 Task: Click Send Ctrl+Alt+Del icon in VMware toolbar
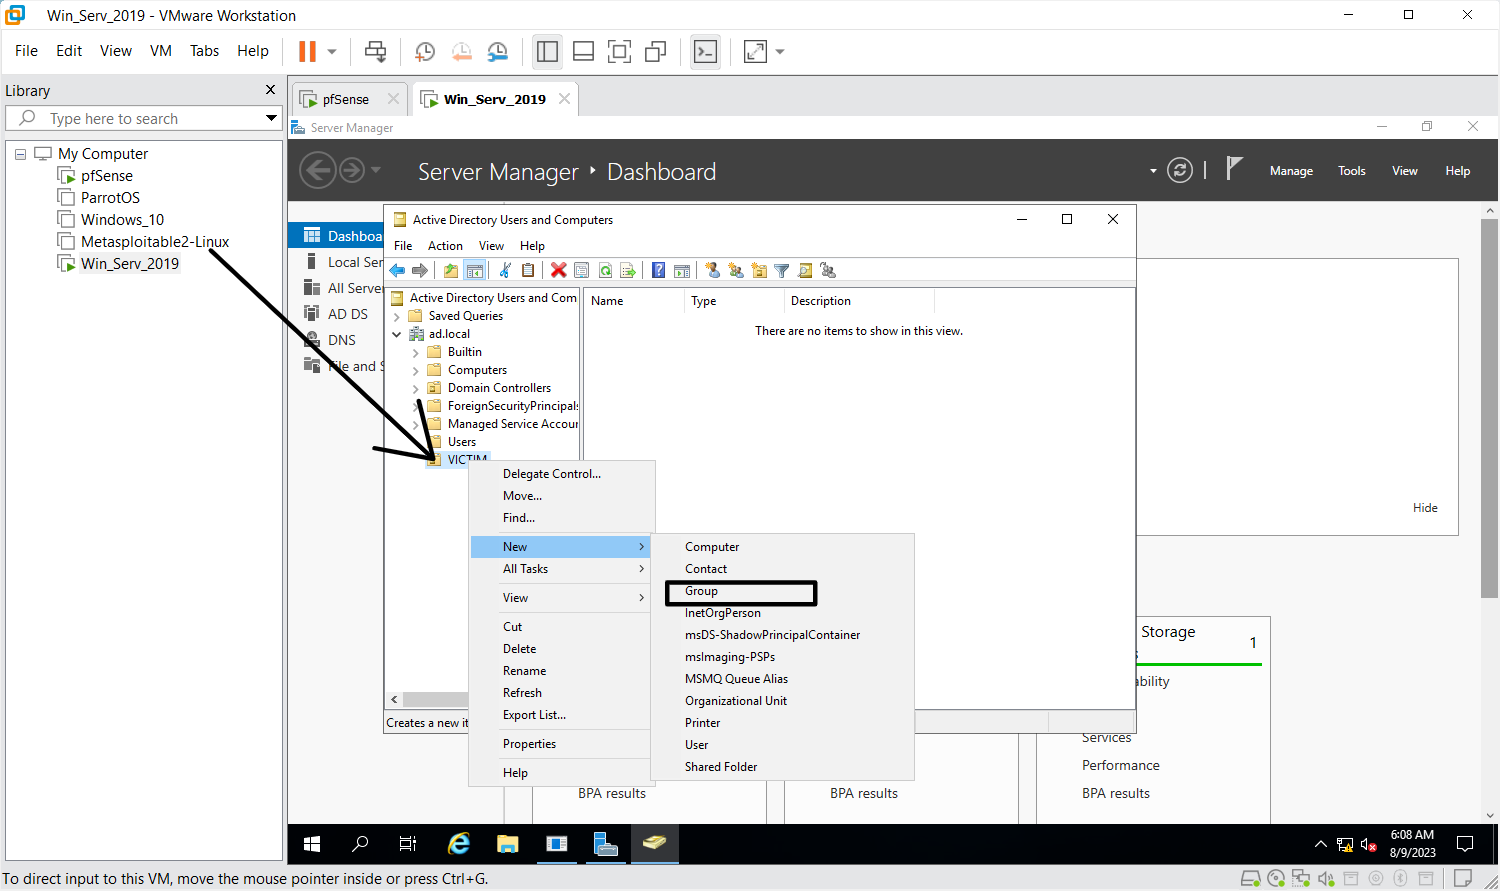click(x=376, y=51)
